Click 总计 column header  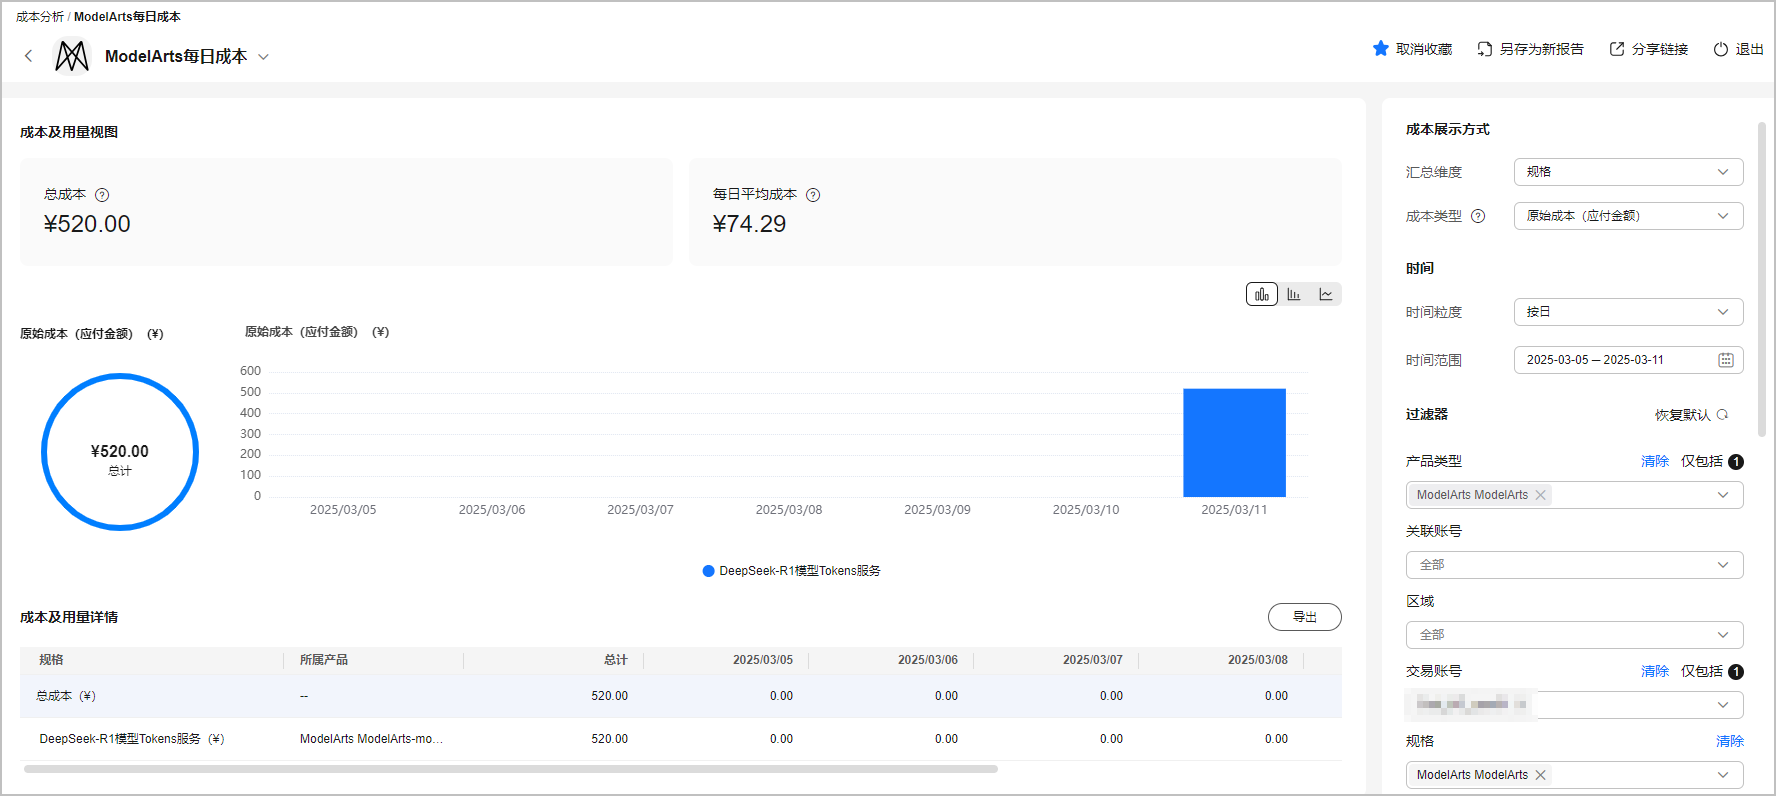coord(616,660)
